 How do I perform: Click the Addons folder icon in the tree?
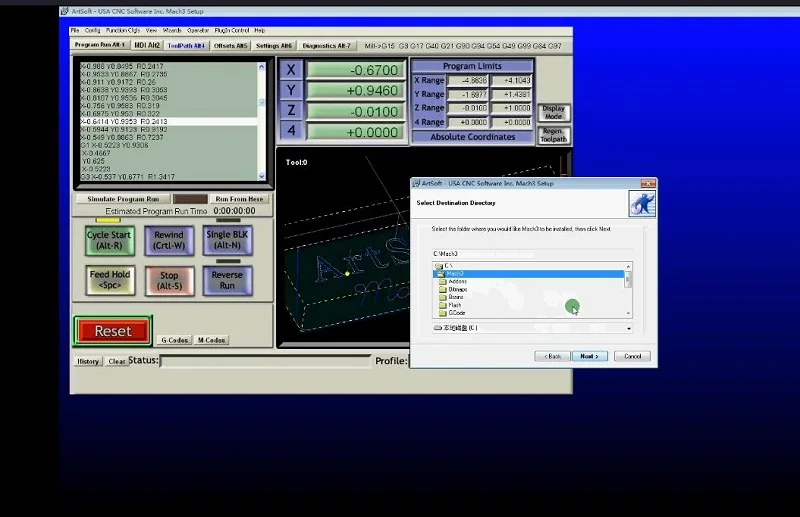(443, 282)
